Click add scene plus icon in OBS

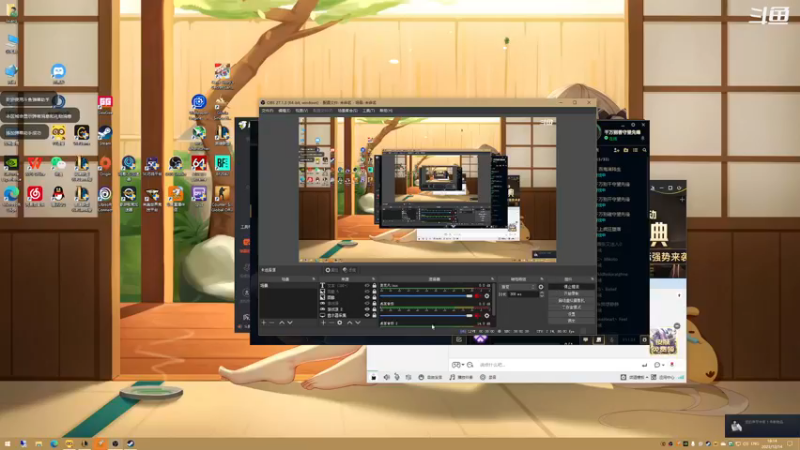point(263,323)
